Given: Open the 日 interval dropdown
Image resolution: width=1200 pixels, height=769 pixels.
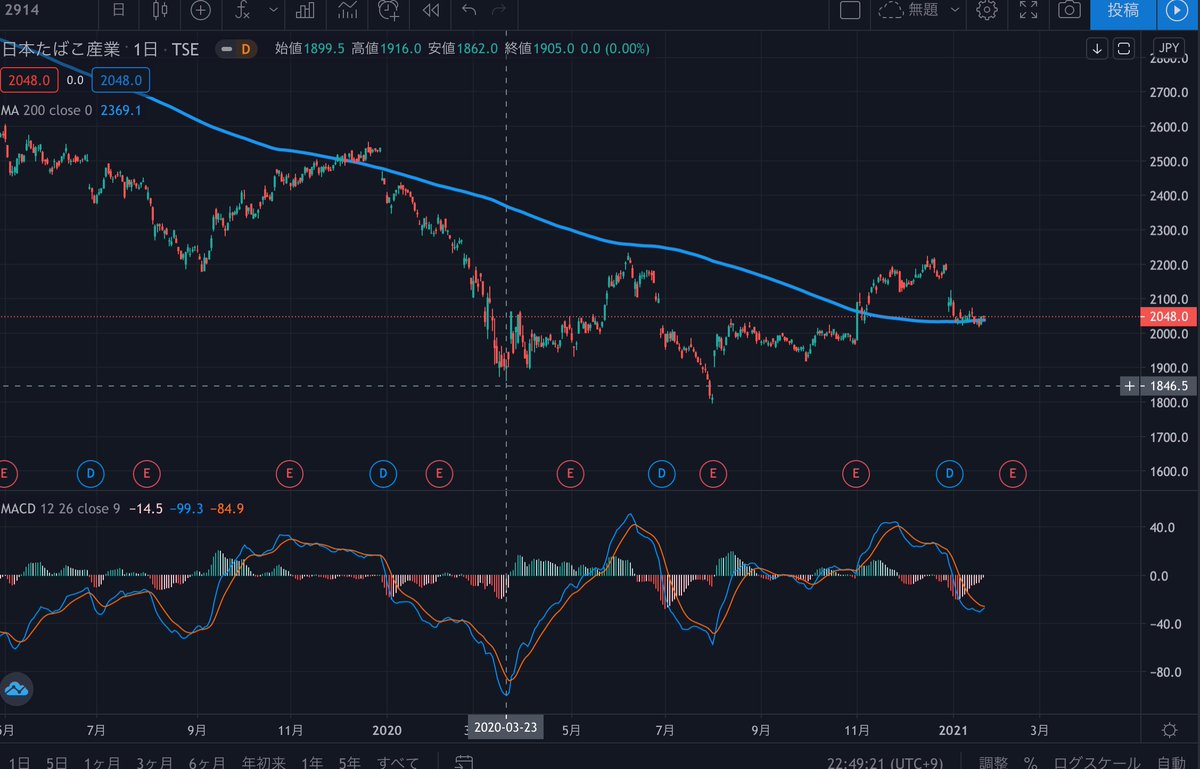Looking at the screenshot, I should coord(119,11).
